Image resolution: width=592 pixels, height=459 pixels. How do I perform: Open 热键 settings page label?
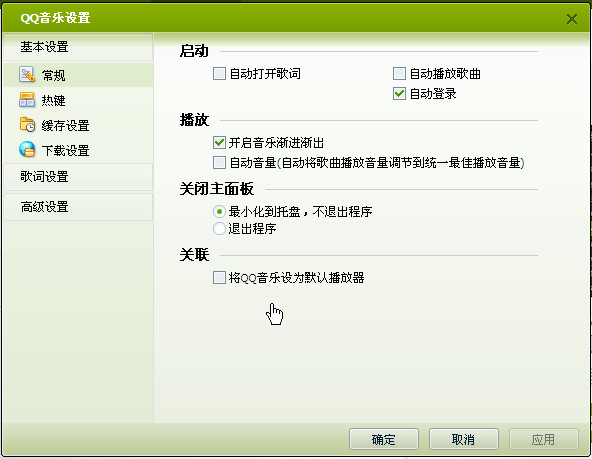(x=54, y=100)
